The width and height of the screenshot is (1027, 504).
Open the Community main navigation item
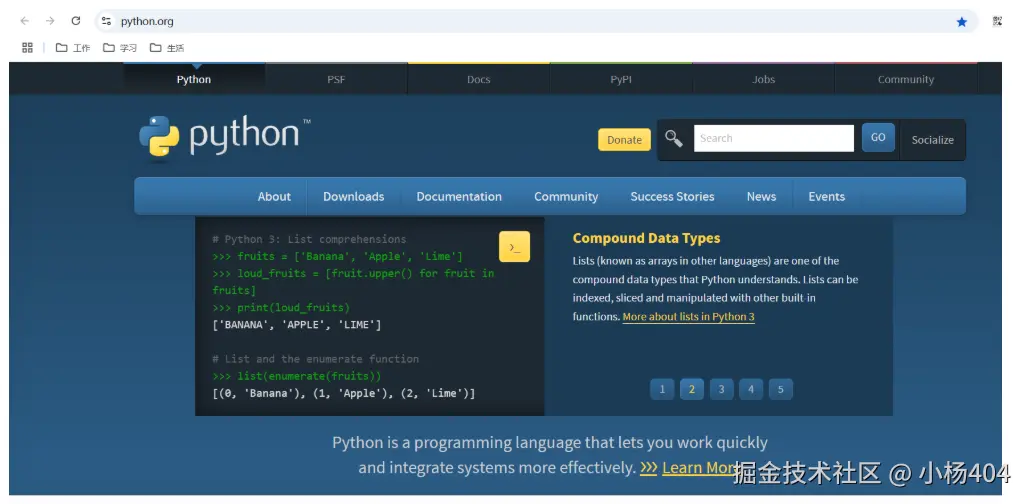[x=566, y=197]
